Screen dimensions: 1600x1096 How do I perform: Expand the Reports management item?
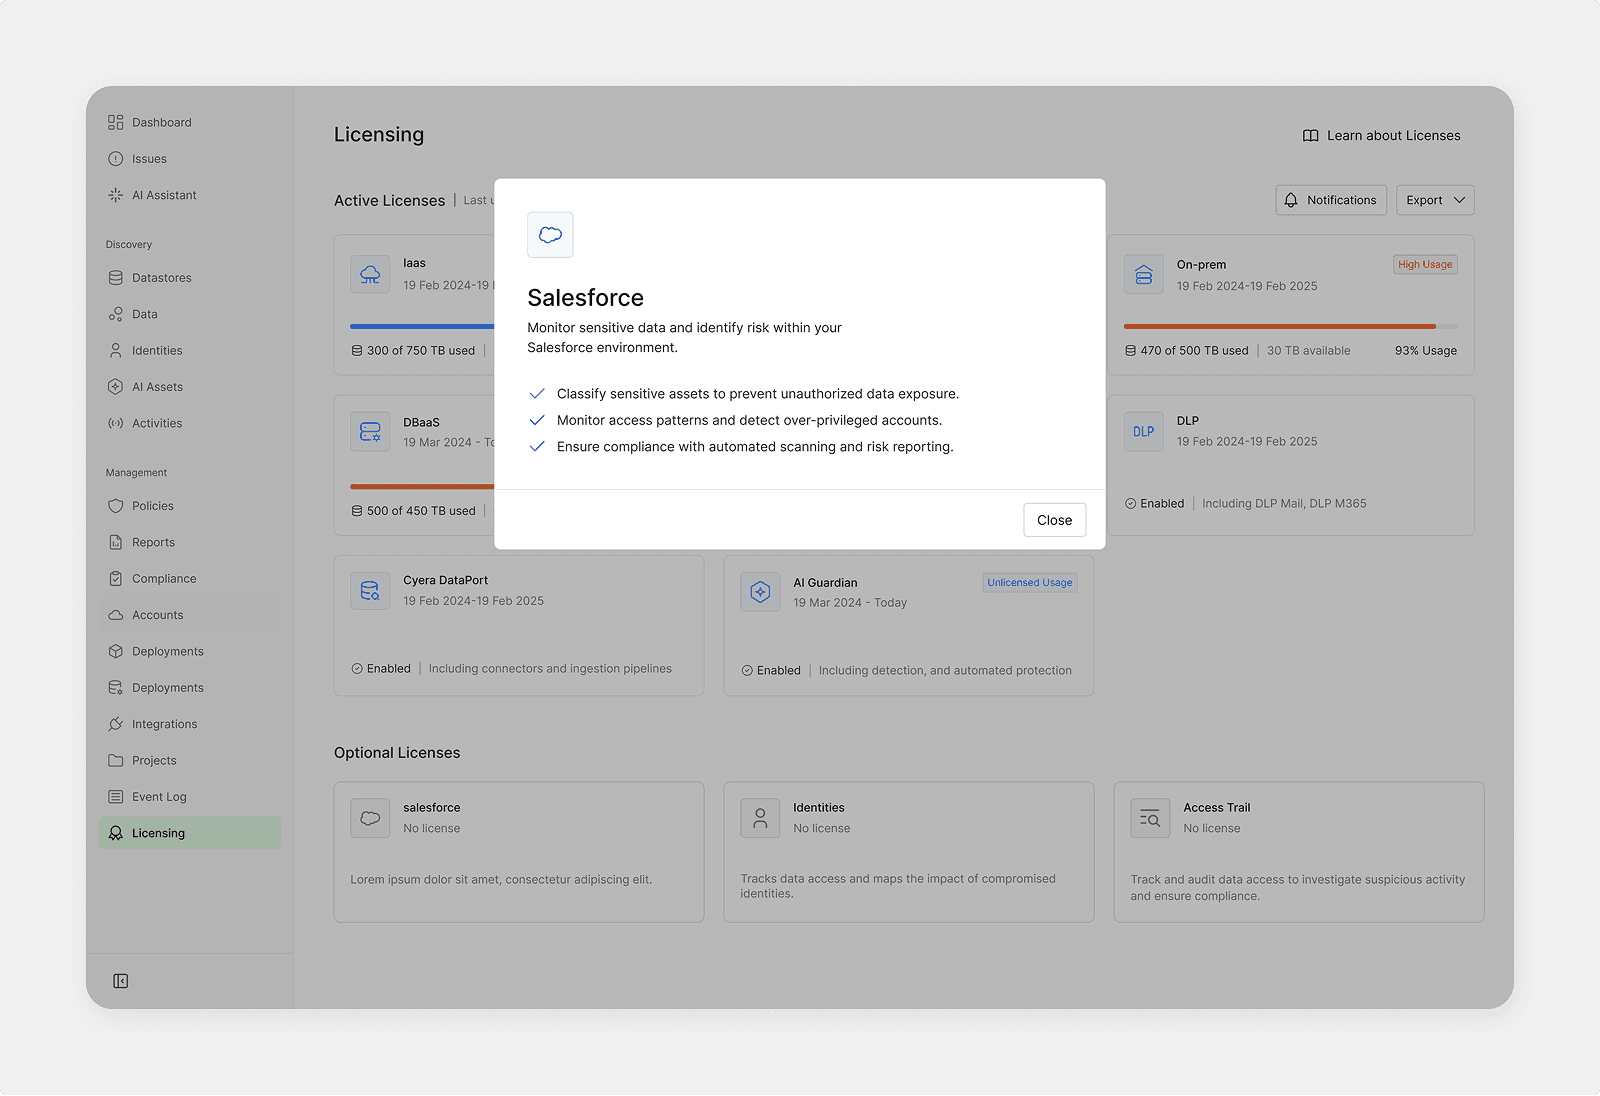pyautogui.click(x=154, y=542)
